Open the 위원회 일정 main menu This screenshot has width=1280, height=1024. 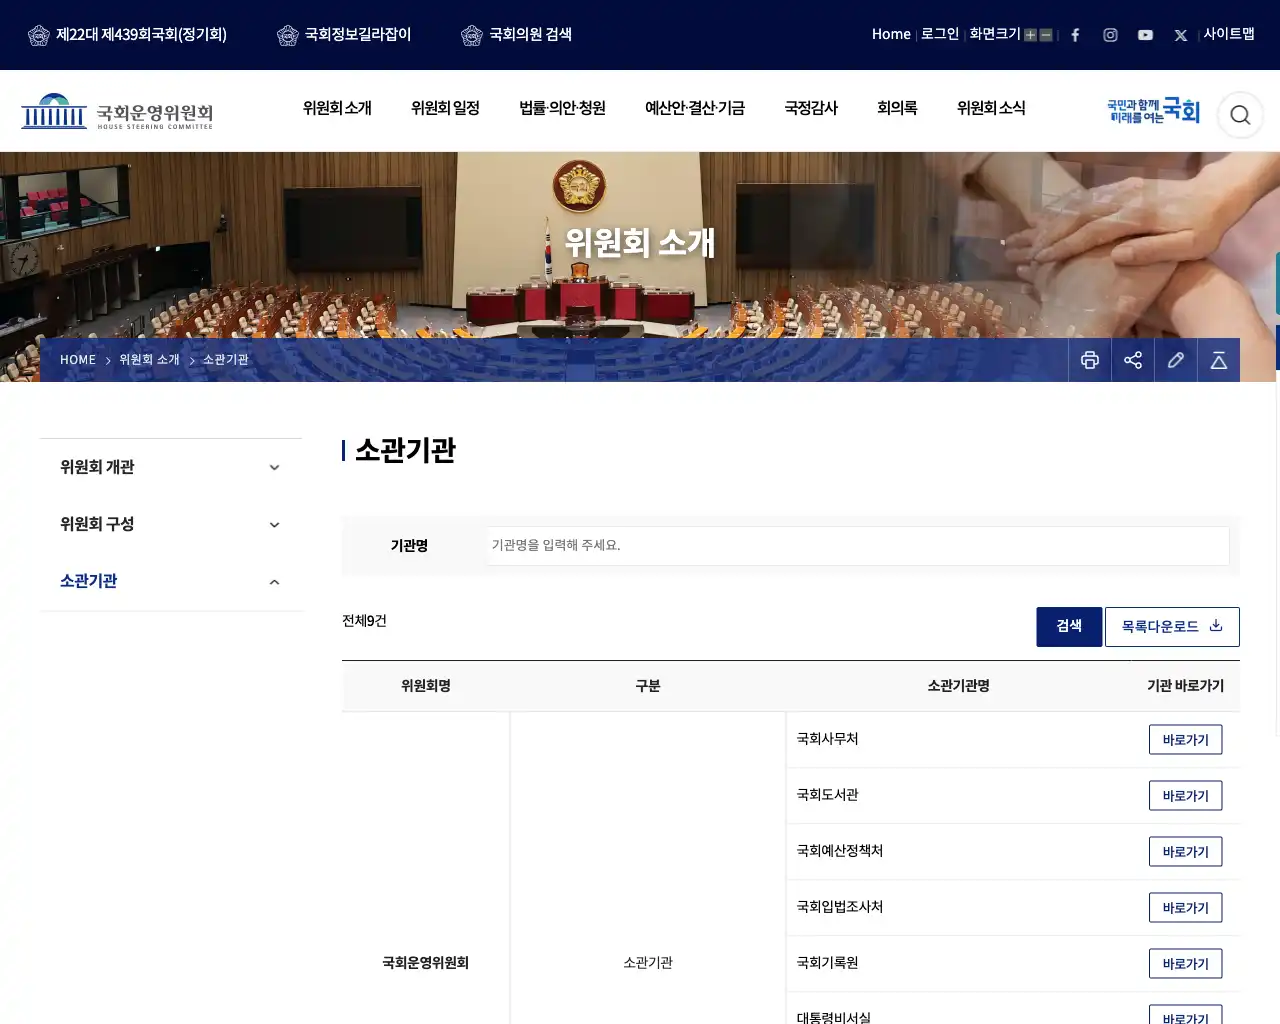point(445,108)
